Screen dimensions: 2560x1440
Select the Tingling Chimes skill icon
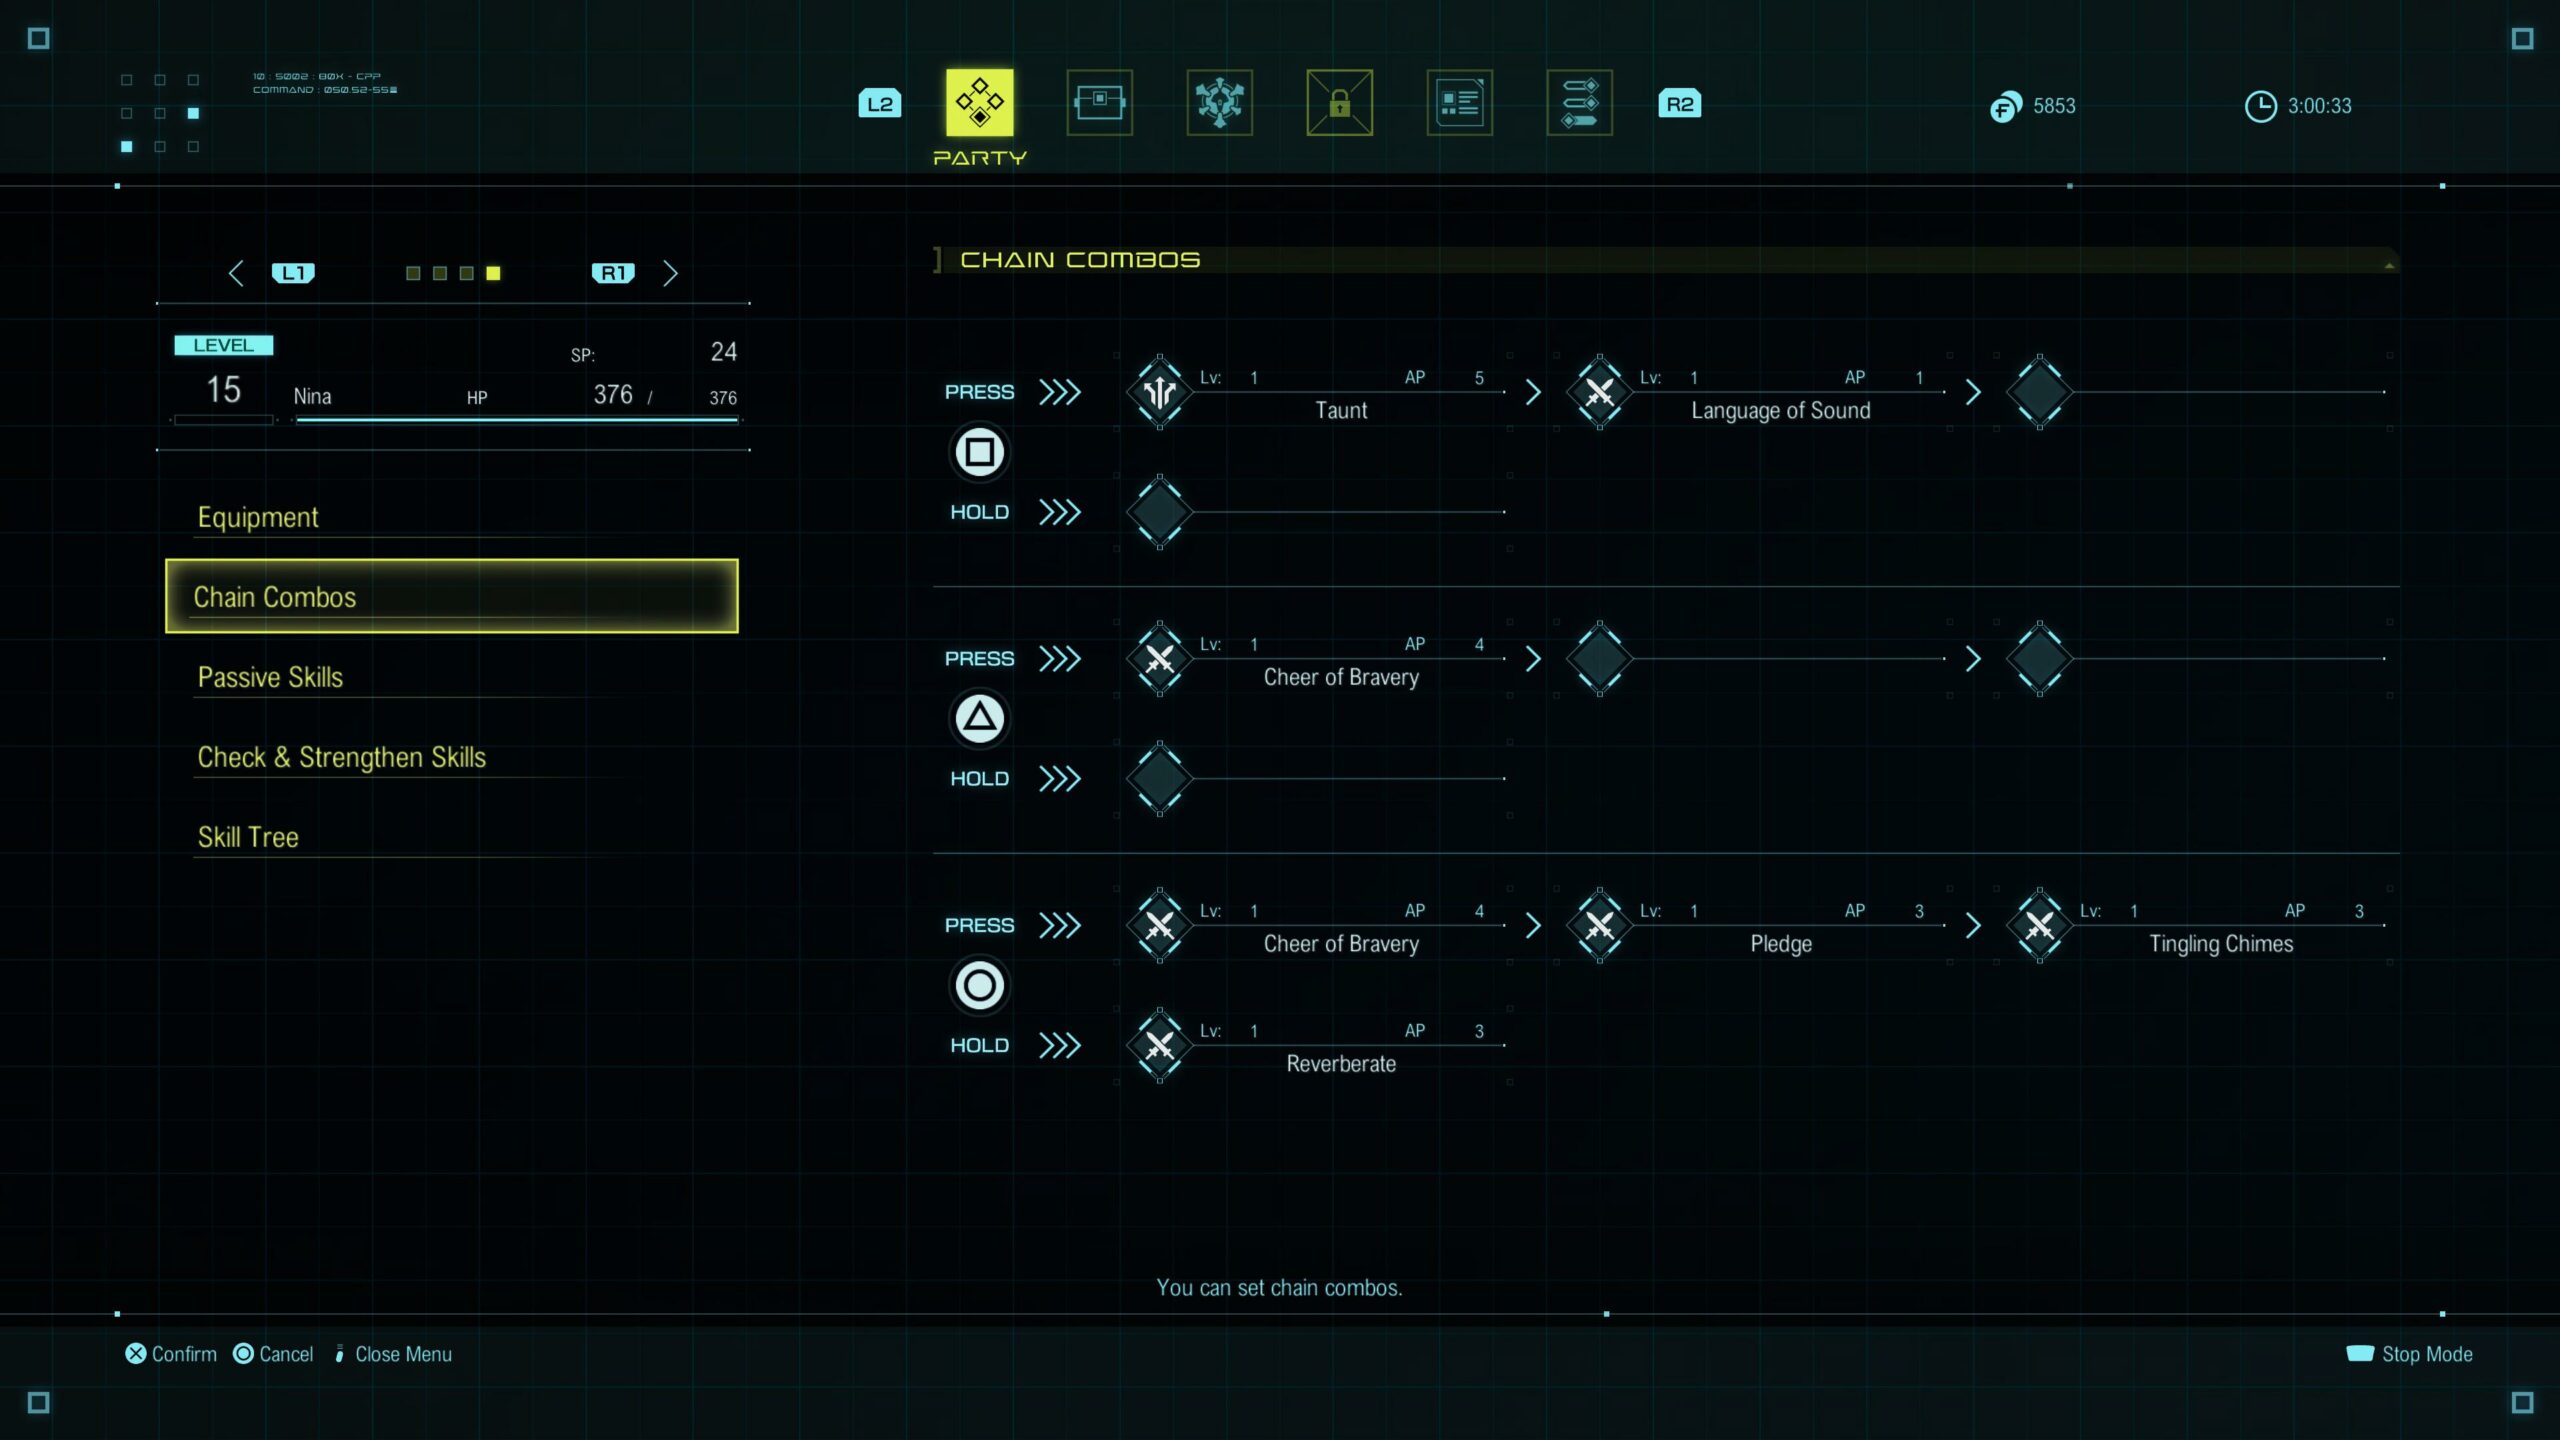coord(2040,926)
